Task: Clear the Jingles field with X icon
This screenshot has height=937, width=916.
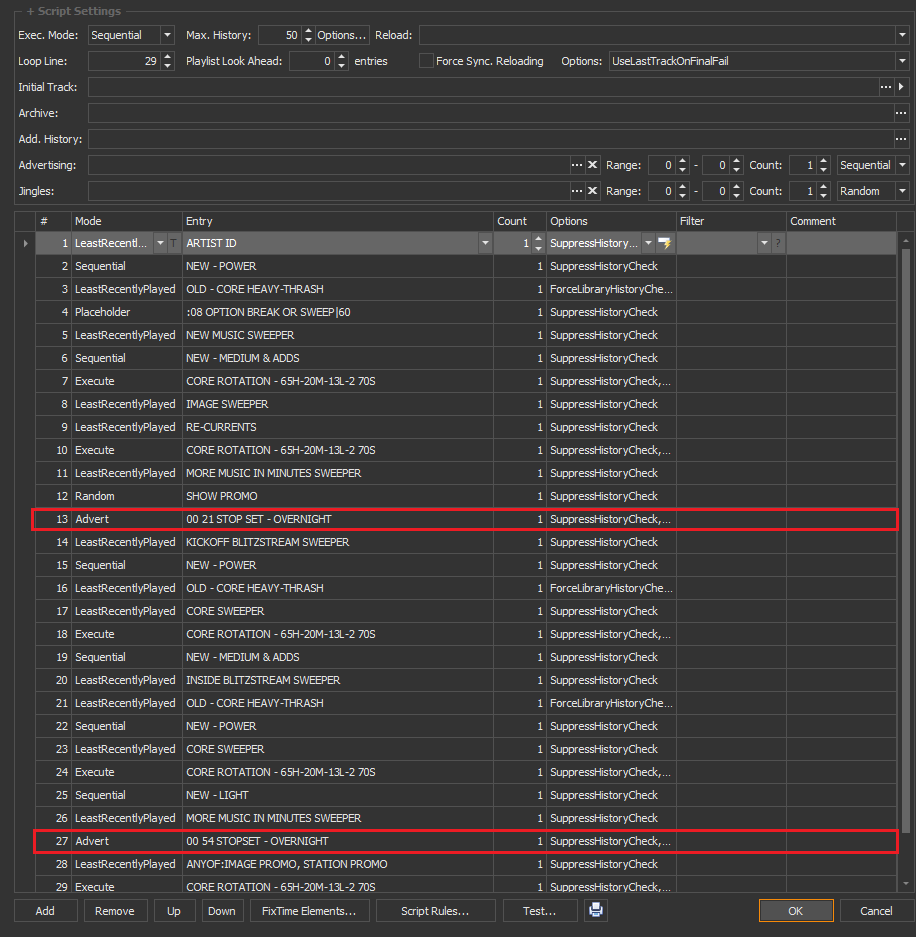Action: coord(592,191)
